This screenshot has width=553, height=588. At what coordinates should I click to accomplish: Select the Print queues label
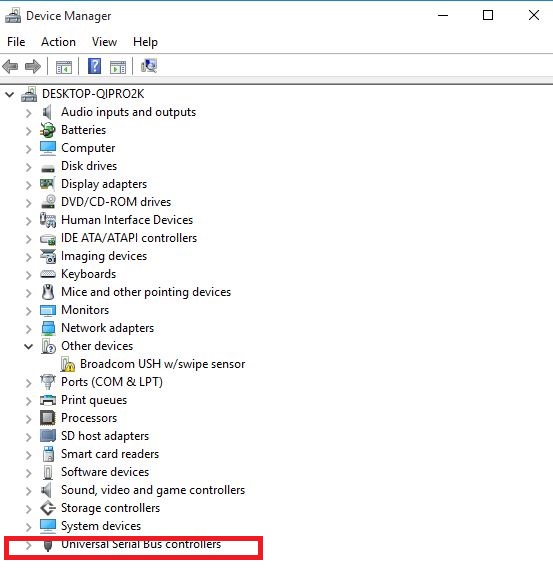coord(94,400)
